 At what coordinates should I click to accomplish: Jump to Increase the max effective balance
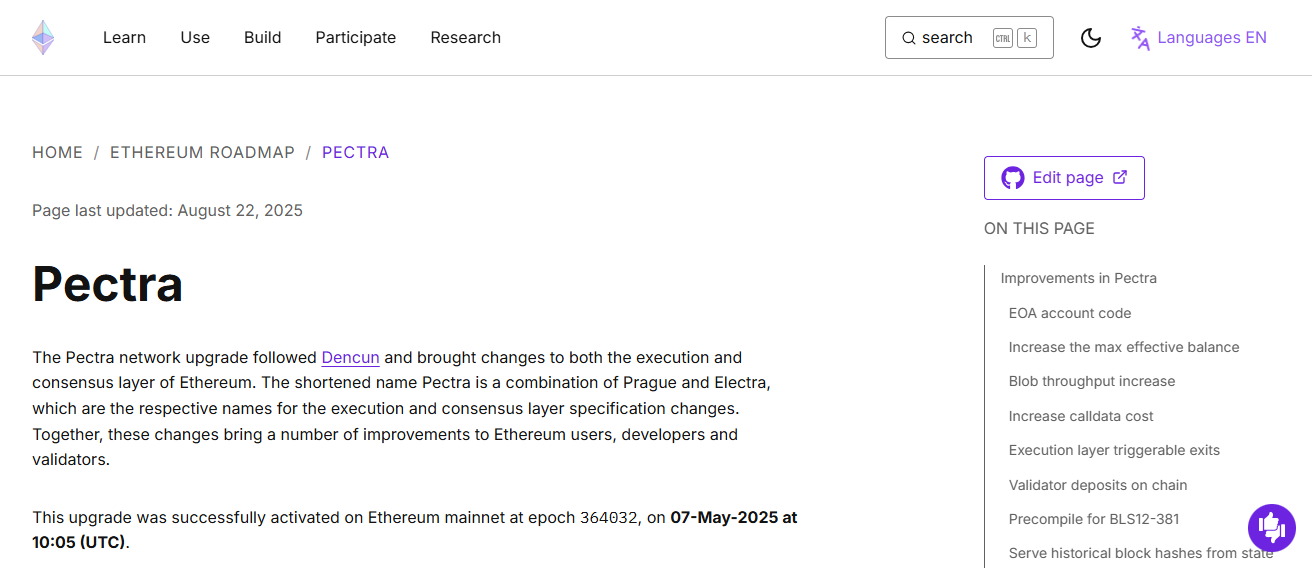1124,347
